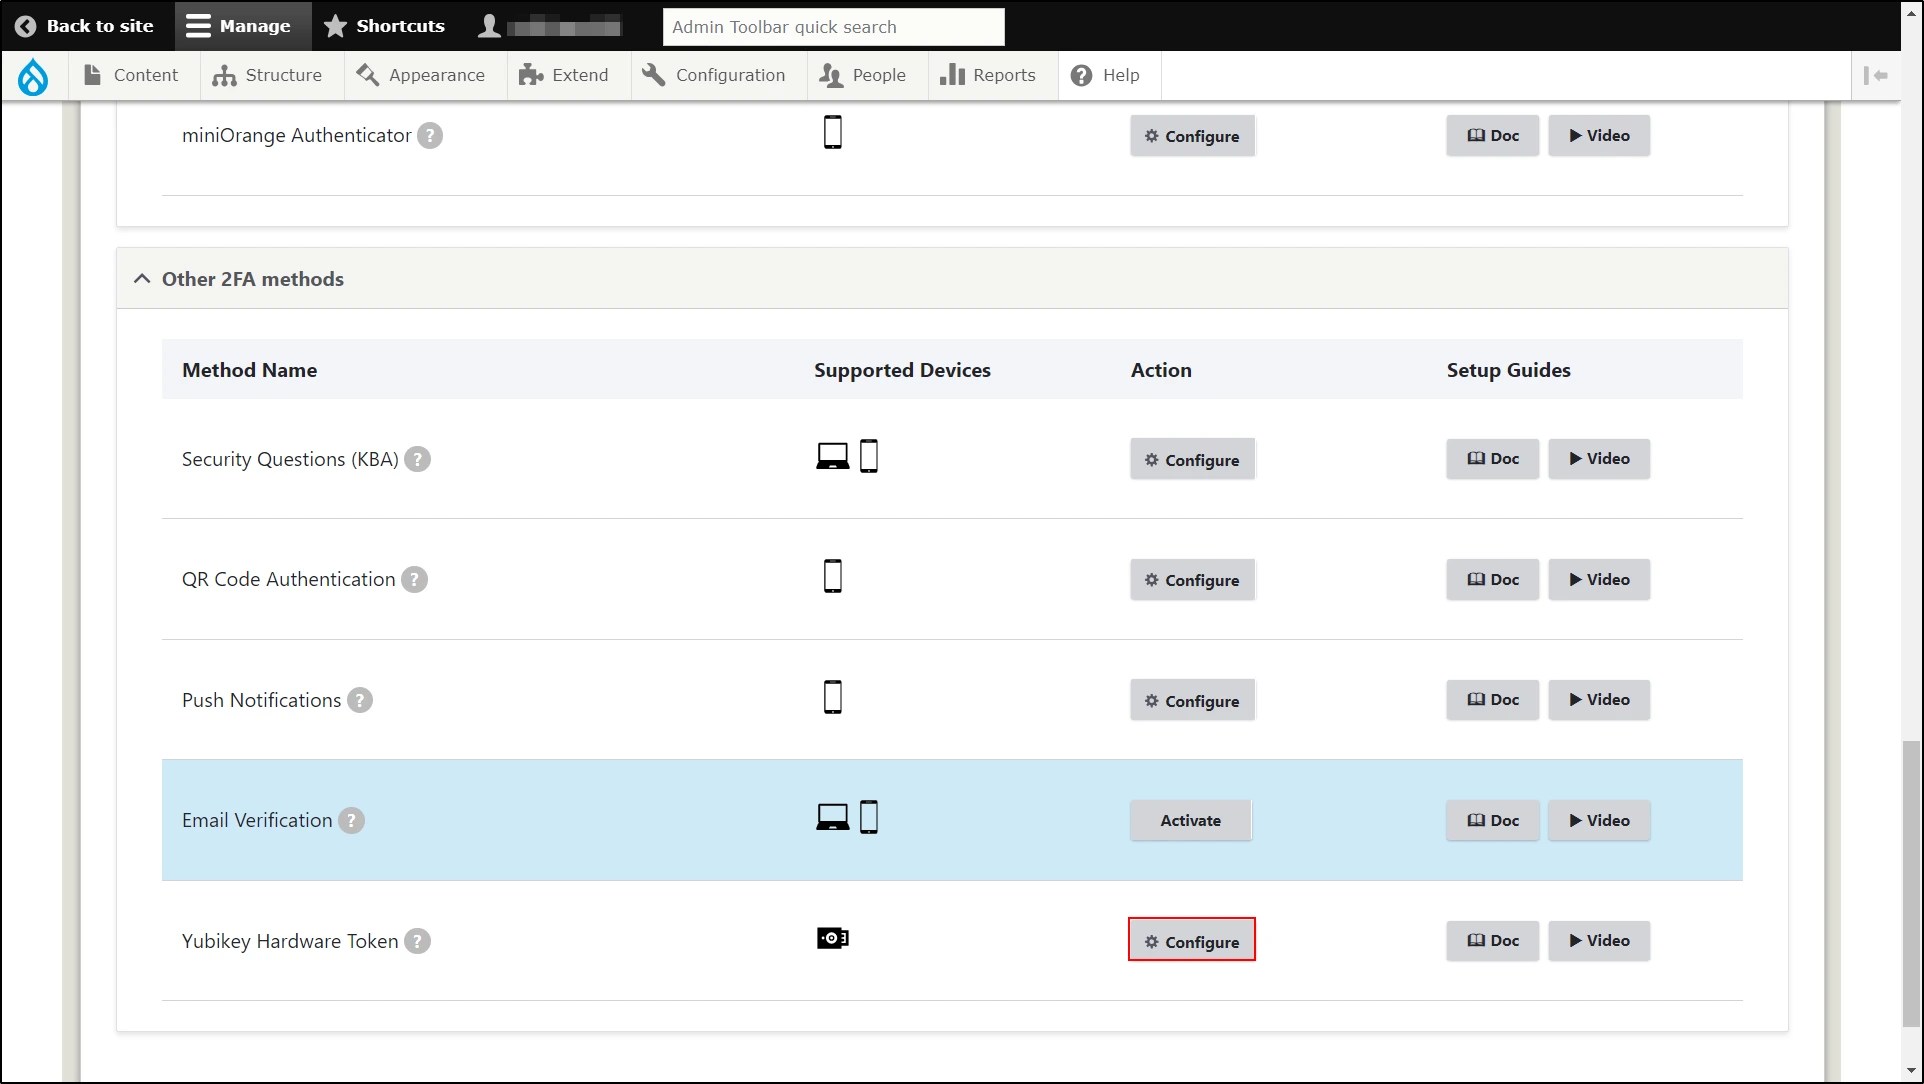Activate the Email Verification method
This screenshot has height=1084, width=1924.
[1190, 821]
